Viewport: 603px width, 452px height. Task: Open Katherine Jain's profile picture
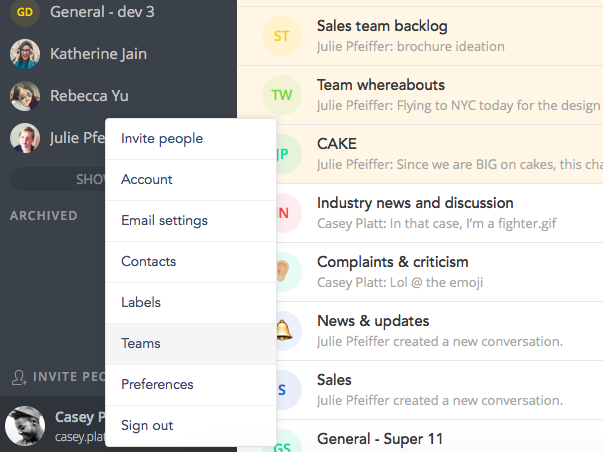point(25,54)
